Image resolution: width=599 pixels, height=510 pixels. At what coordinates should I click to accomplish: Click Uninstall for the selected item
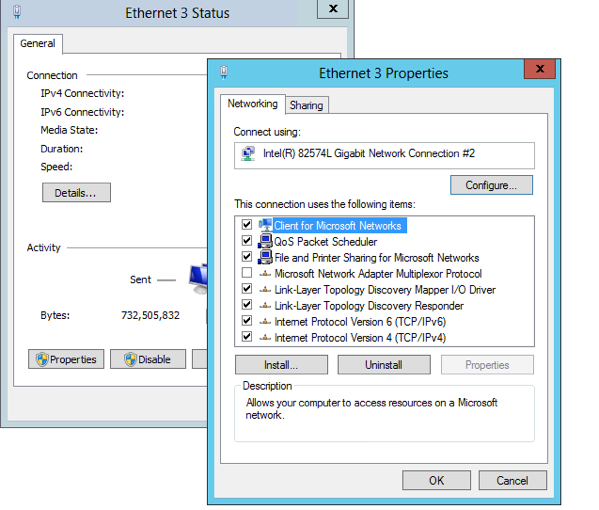384,365
